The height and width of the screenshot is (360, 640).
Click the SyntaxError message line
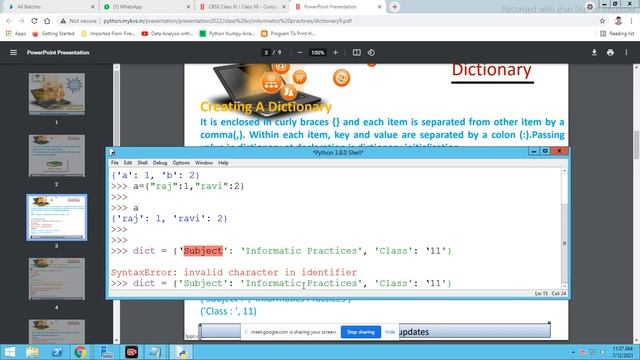click(x=234, y=272)
